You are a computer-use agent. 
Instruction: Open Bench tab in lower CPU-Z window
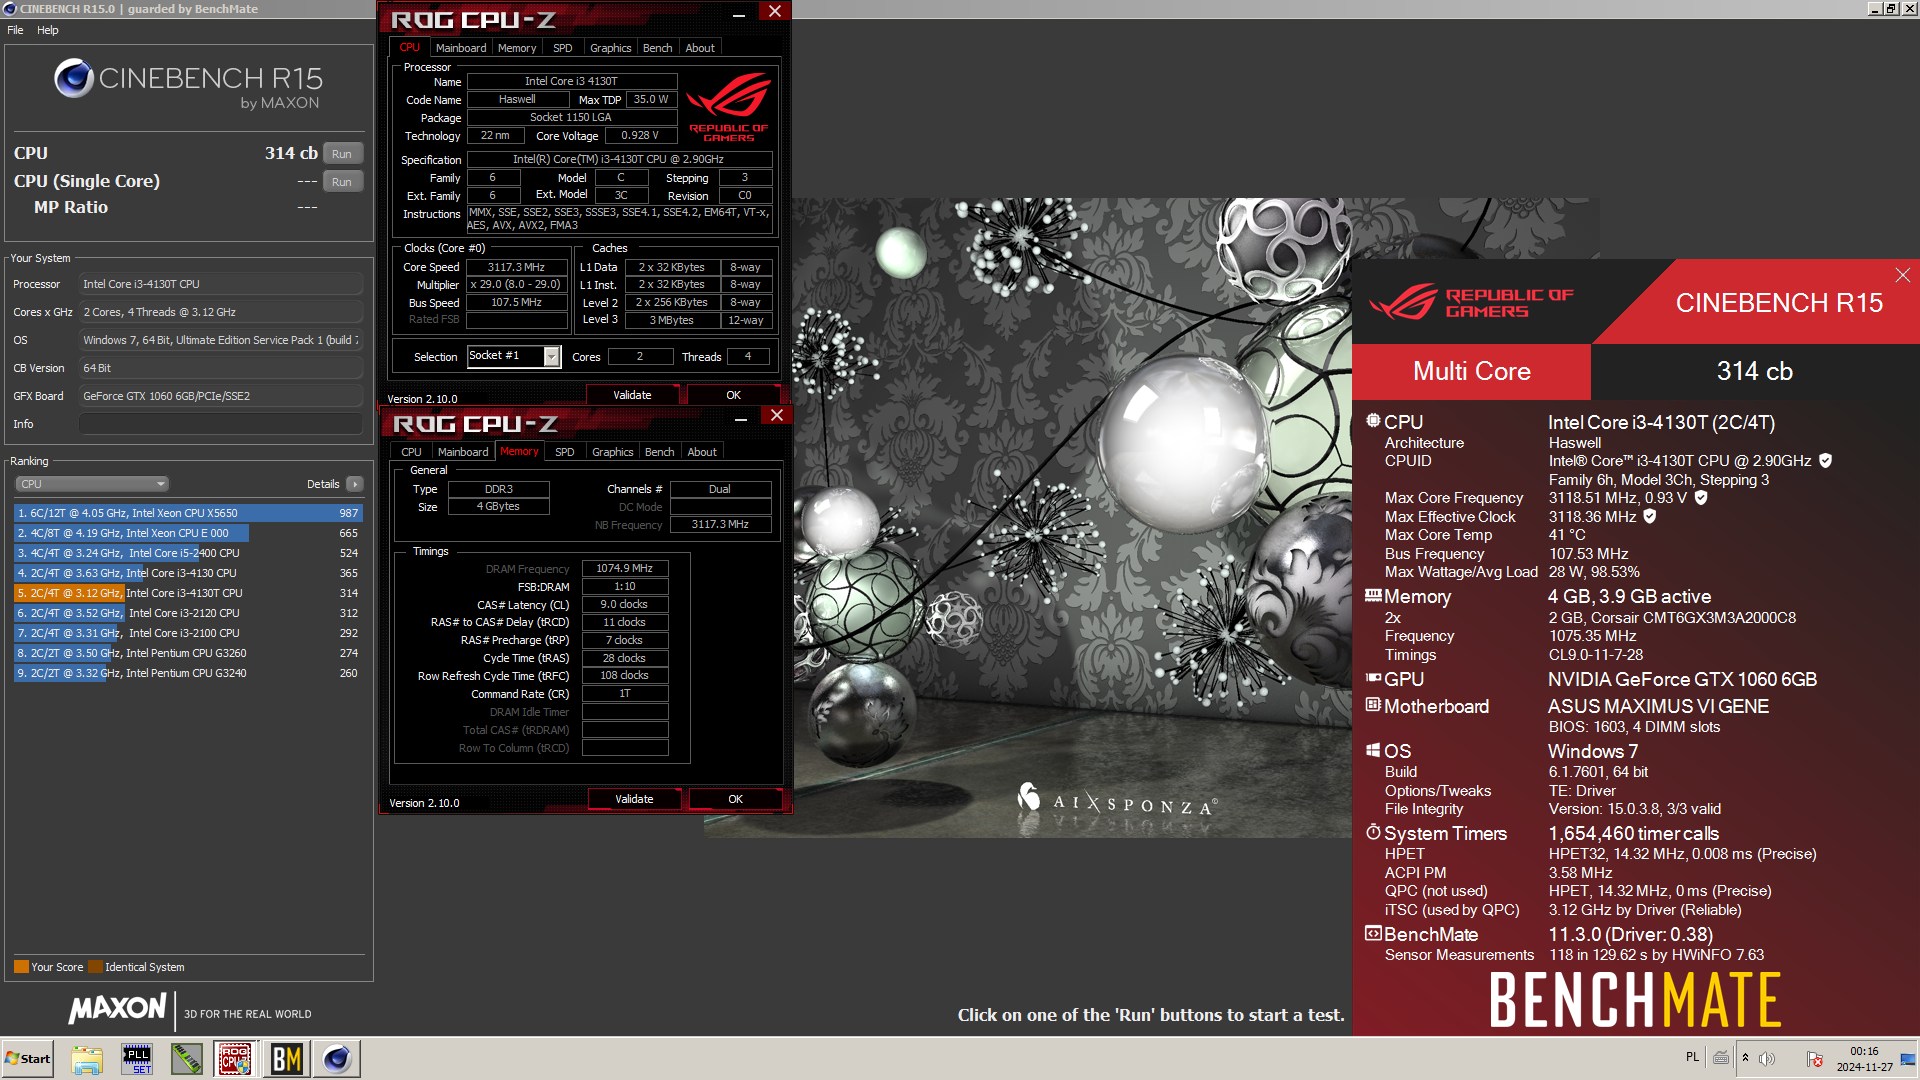[x=659, y=452]
